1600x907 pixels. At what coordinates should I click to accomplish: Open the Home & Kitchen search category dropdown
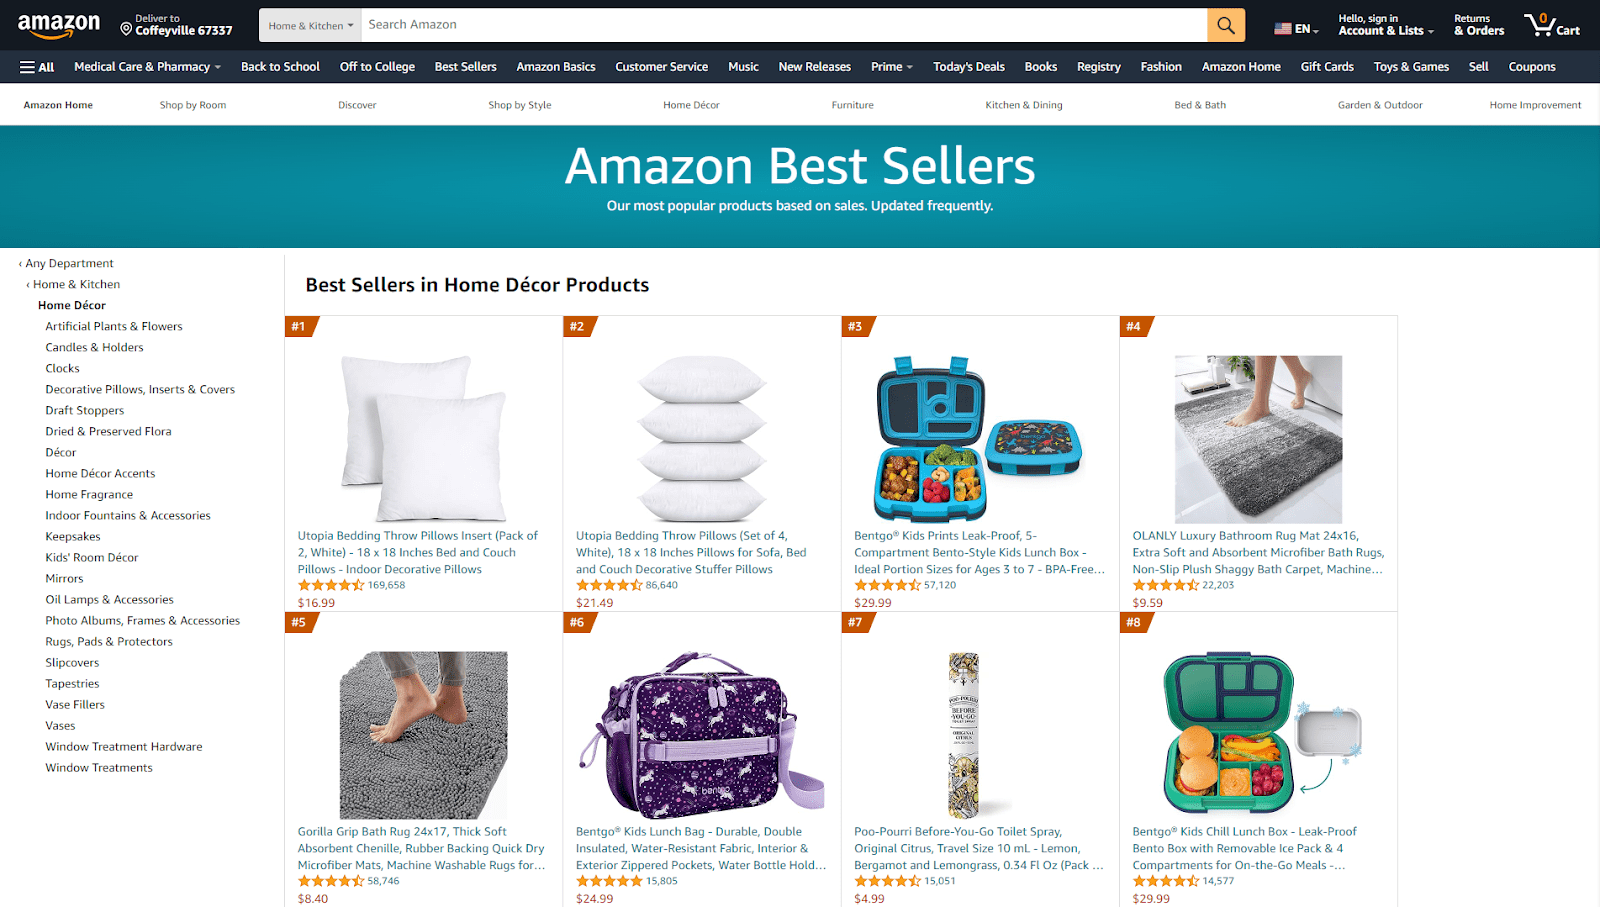(311, 26)
